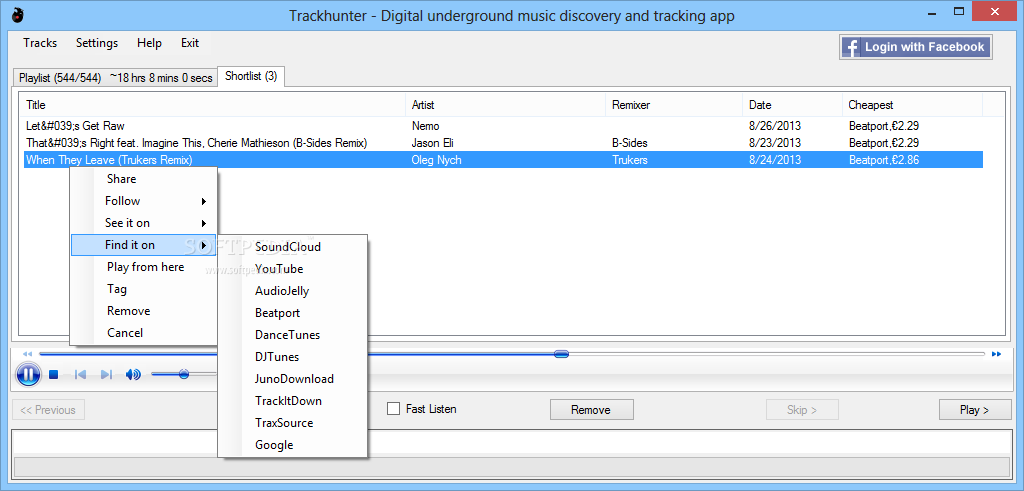This screenshot has width=1024, height=491.
Task: Click the volume slider knob
Action: pos(184,374)
